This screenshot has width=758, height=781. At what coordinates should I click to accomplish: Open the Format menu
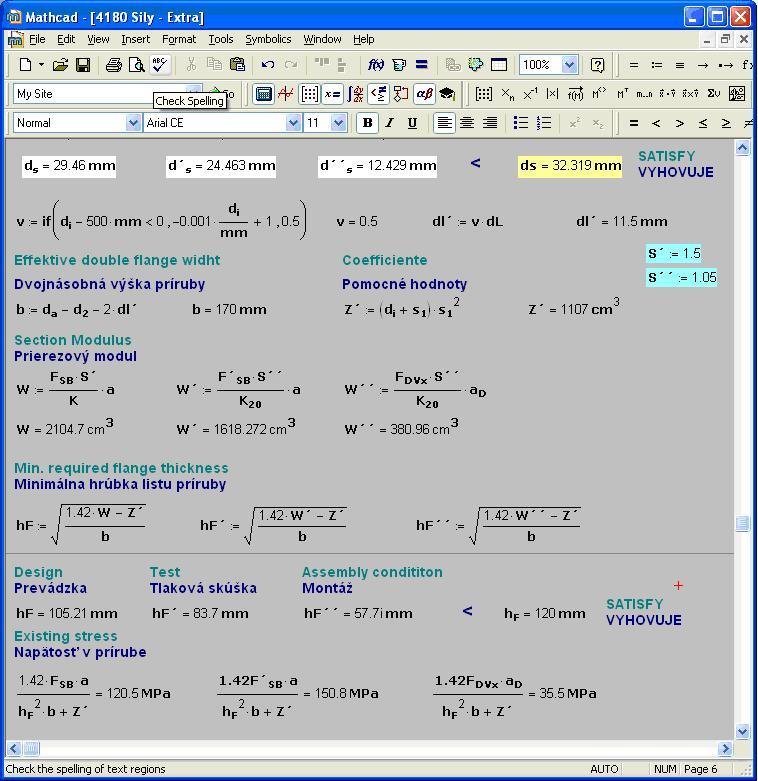[179, 39]
